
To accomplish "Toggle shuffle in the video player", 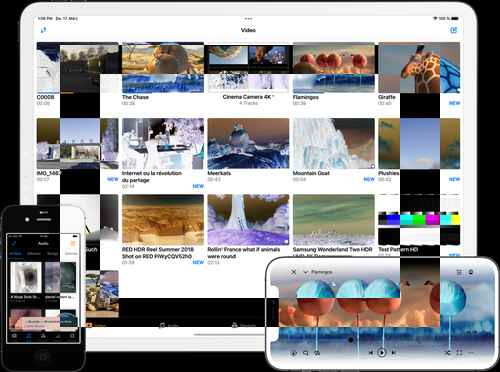I will point(447,352).
